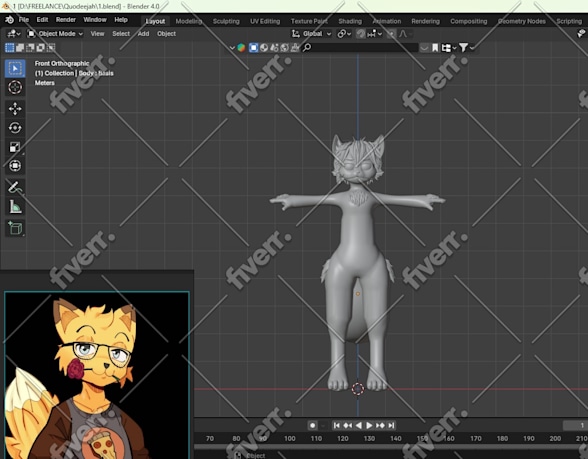Switch to the Sculpting workspace tab
Image resolution: width=588 pixels, height=459 pixels.
[226, 21]
